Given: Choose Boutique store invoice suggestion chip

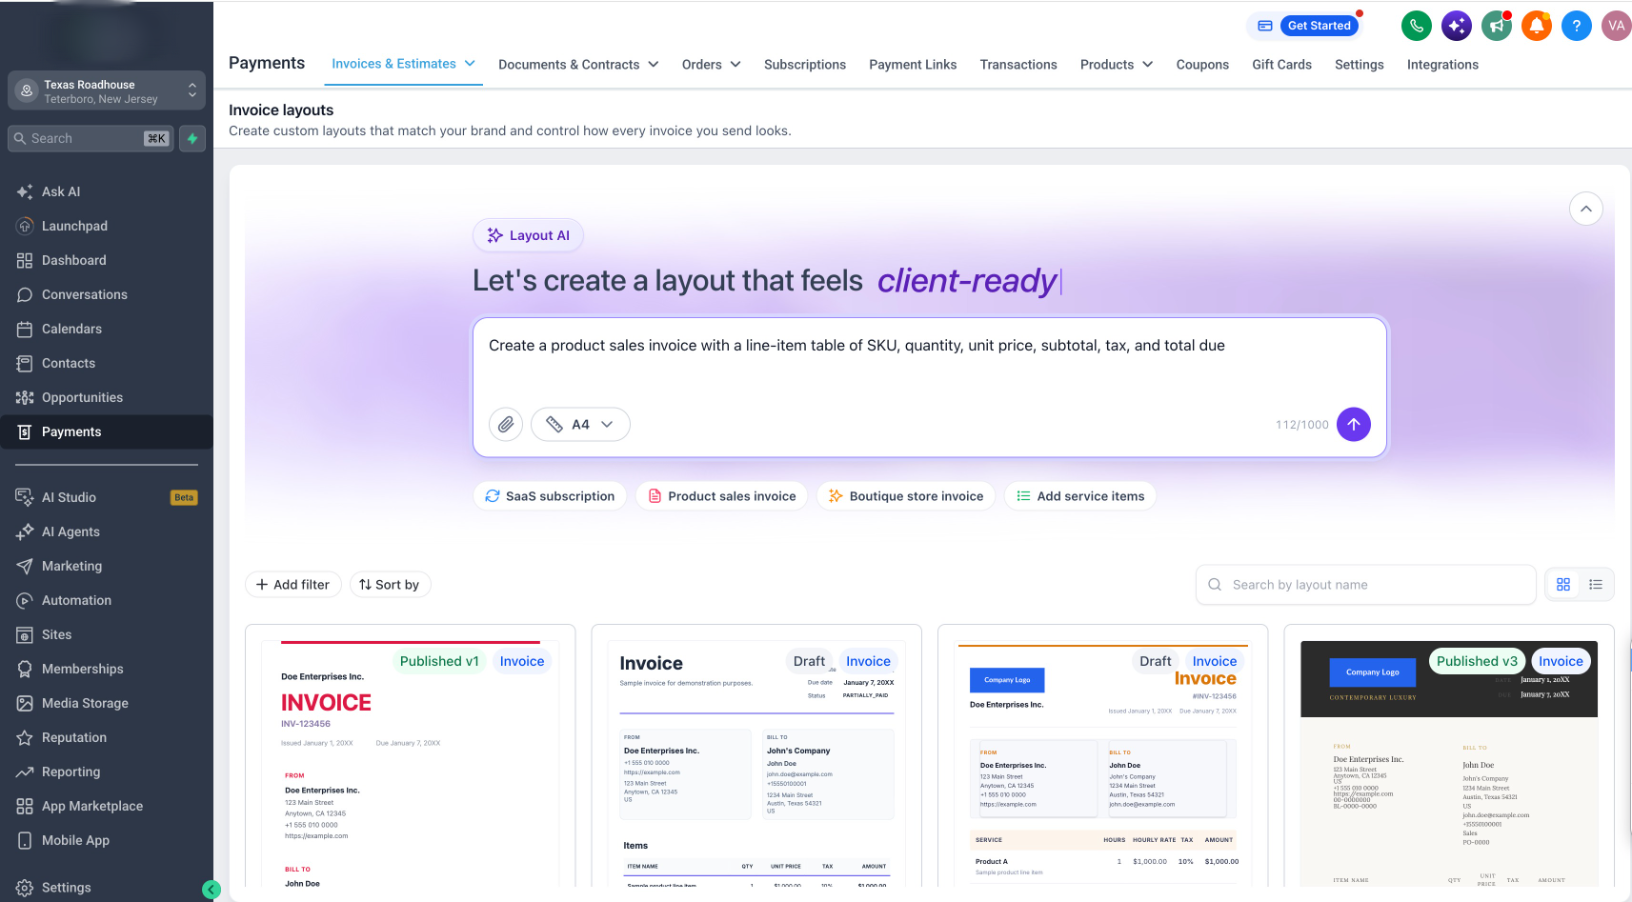Looking at the screenshot, I should [906, 496].
